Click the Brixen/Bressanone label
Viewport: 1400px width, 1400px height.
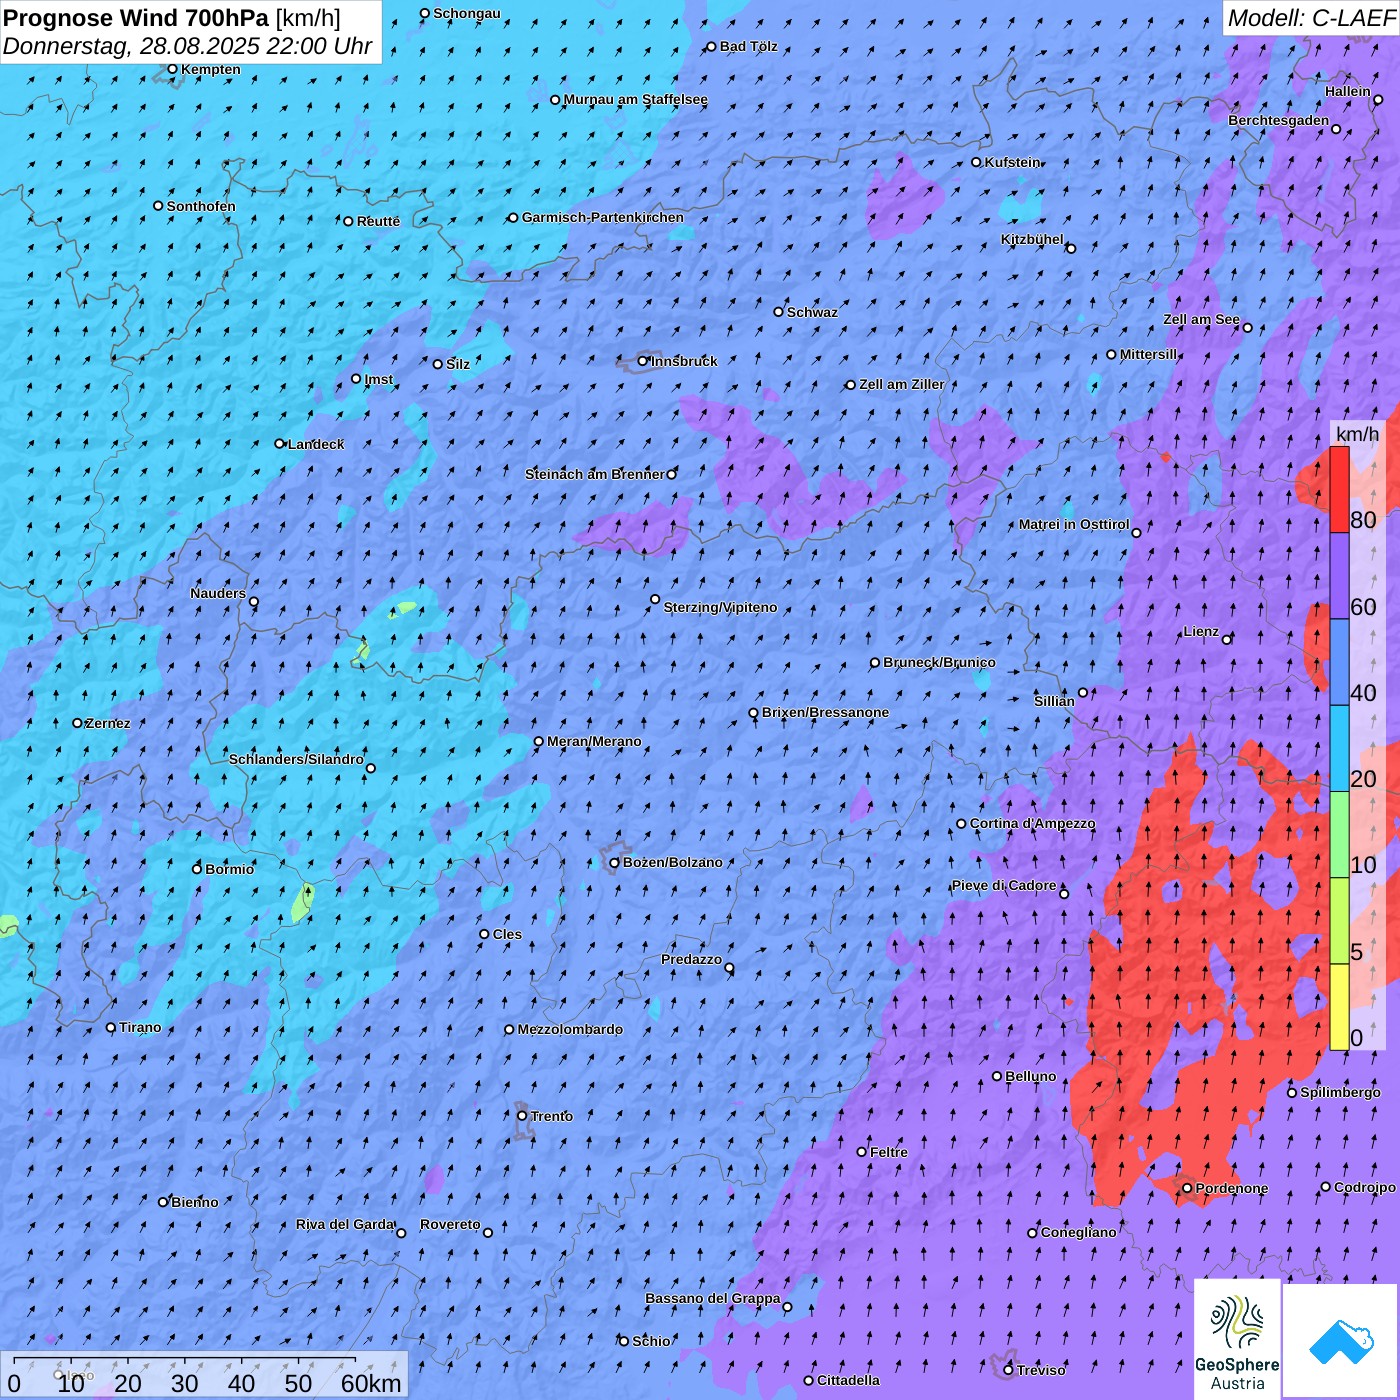[x=825, y=712]
